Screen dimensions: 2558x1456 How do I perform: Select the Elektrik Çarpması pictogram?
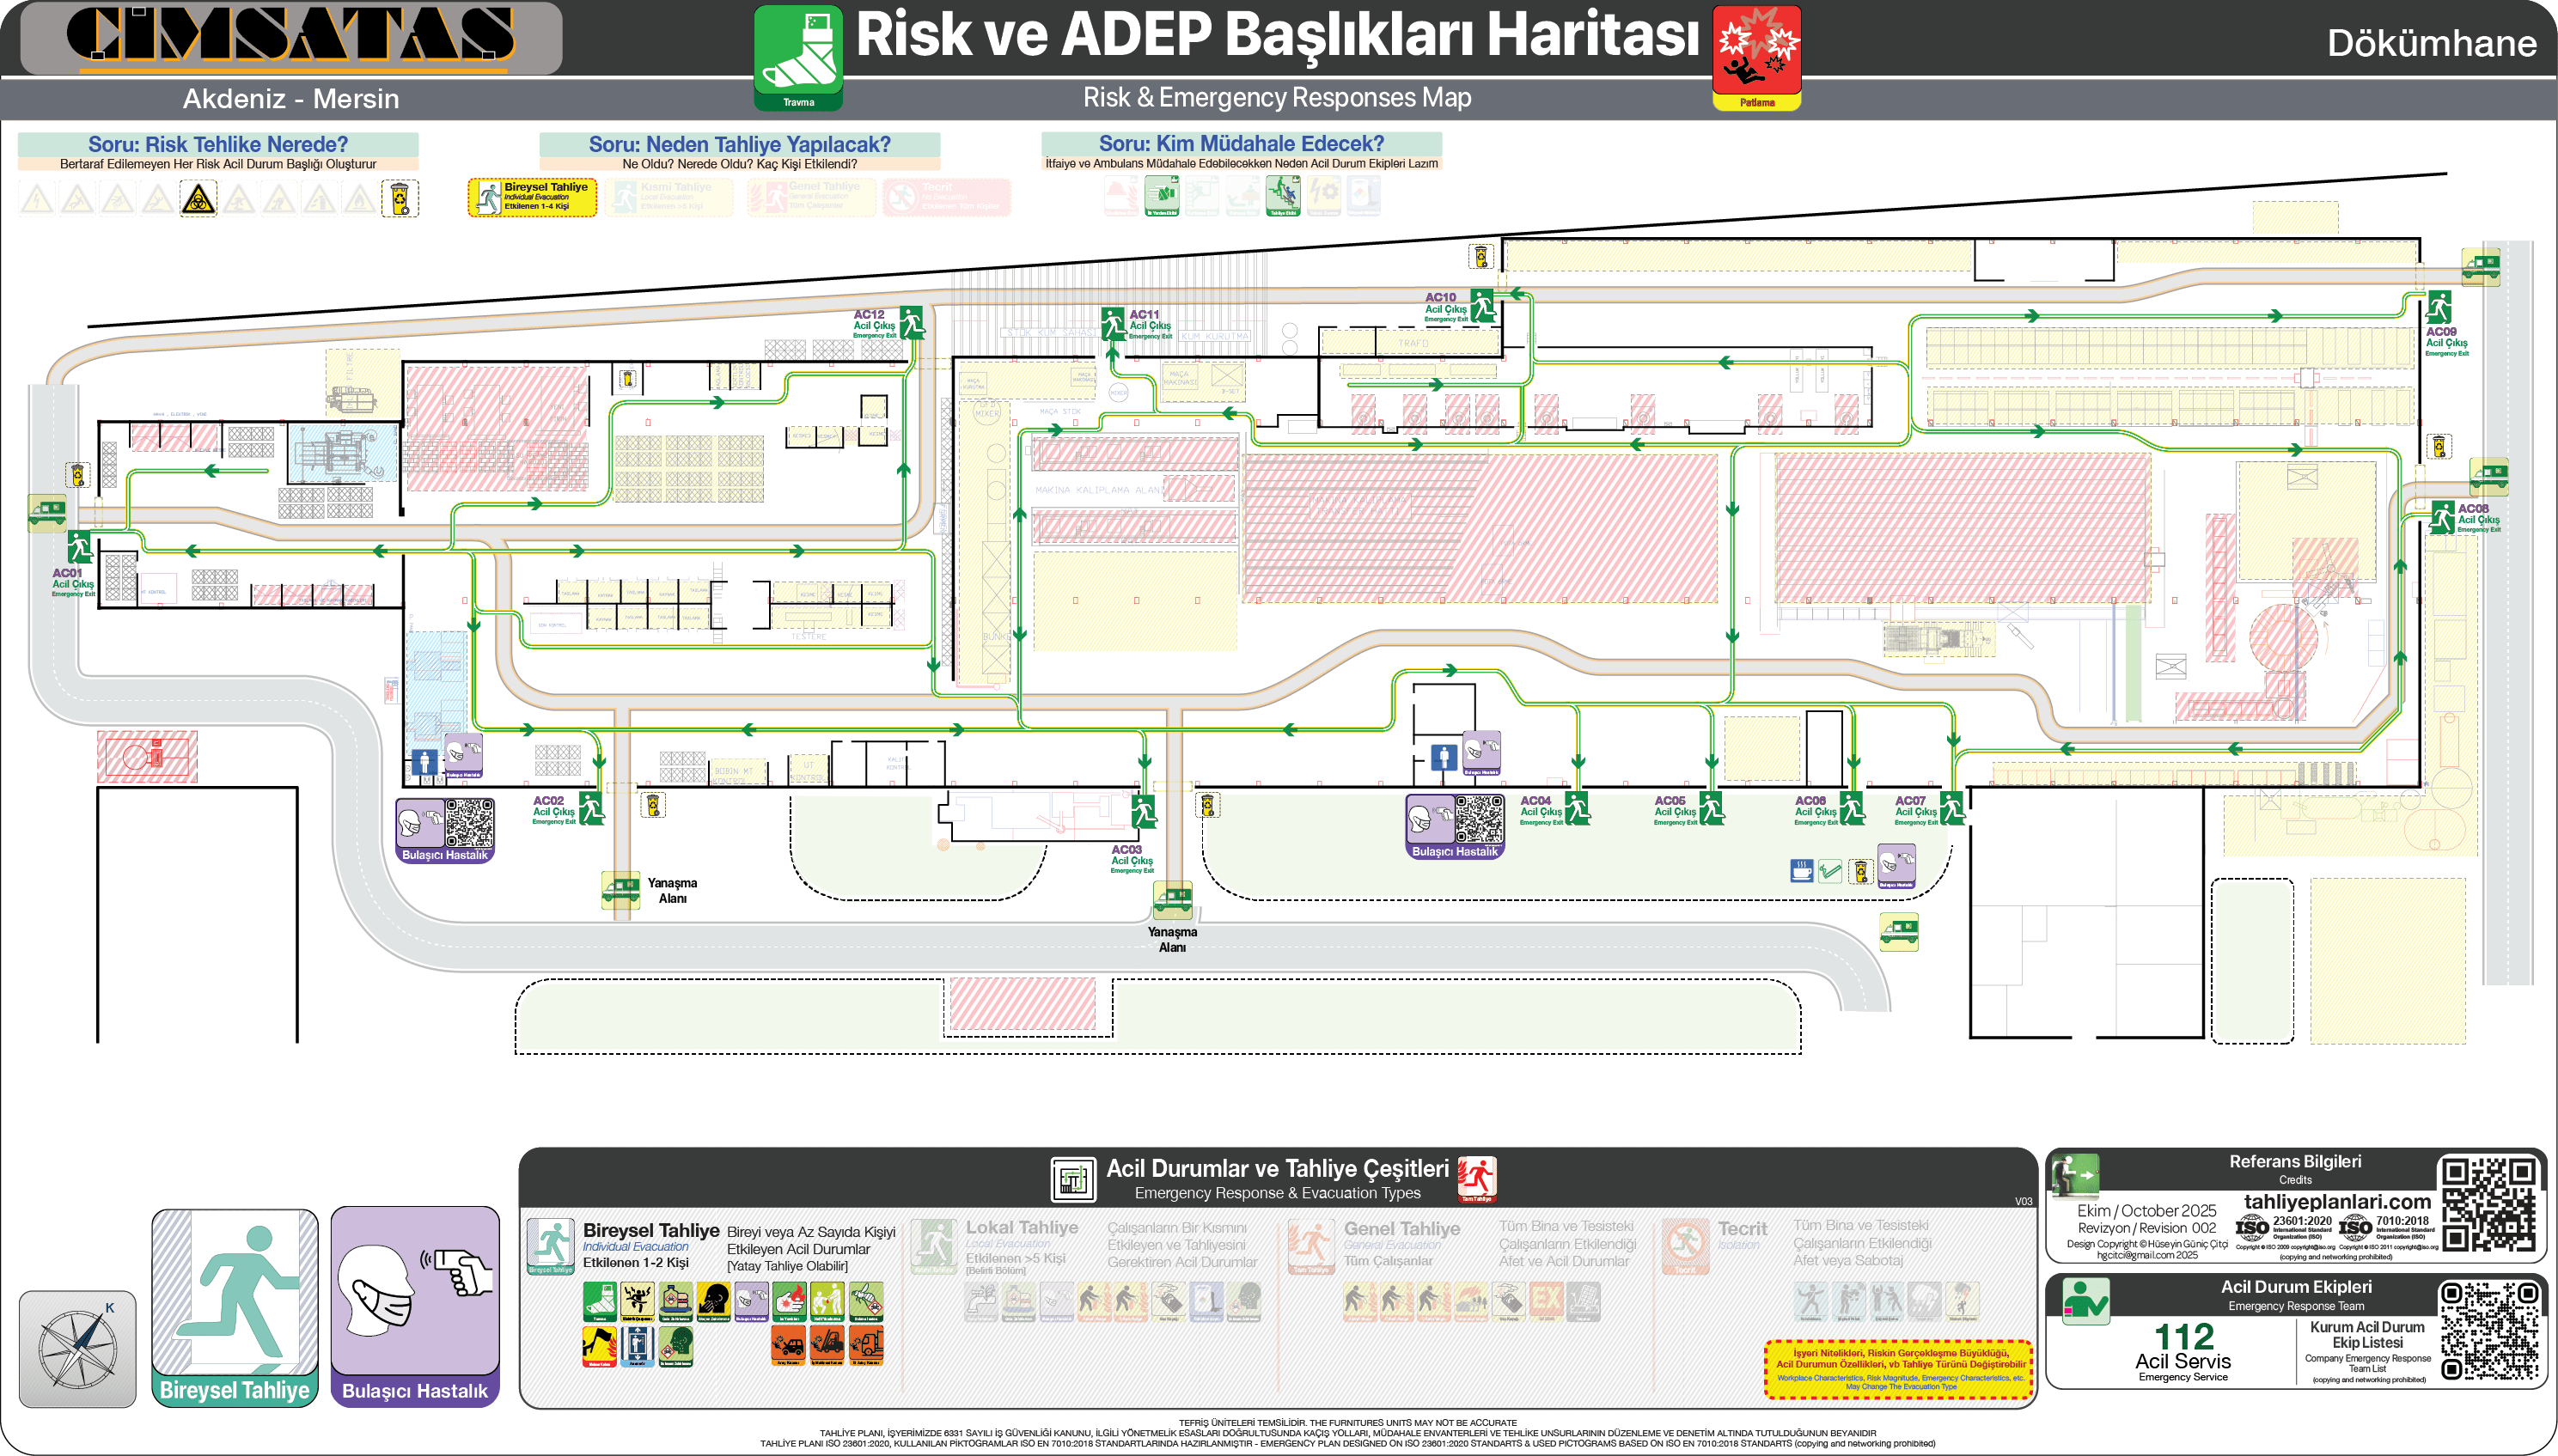[637, 1301]
